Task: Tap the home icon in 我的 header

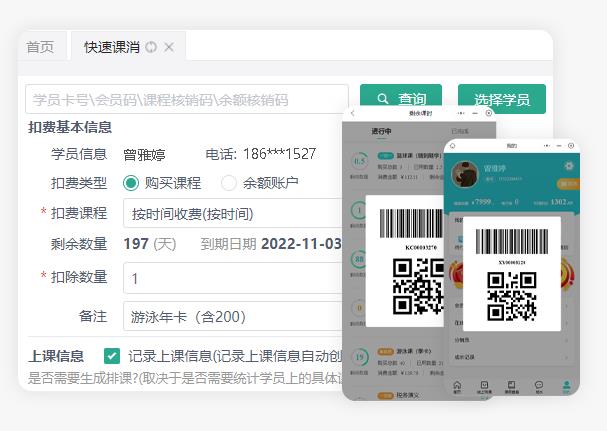Action: [452, 146]
